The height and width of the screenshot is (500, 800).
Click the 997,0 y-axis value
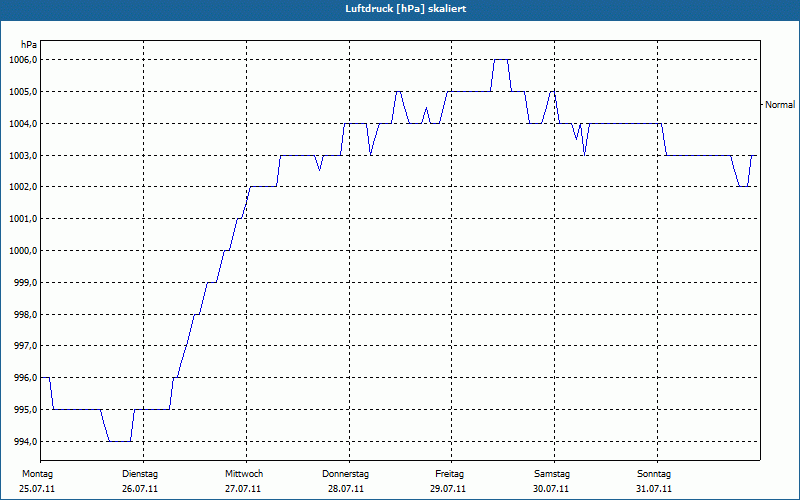pyautogui.click(x=25, y=346)
